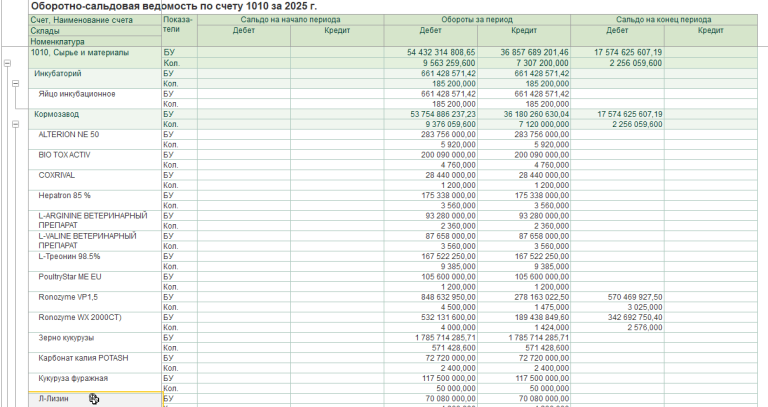Click L-Треонин quantity debit 9 385,000
Image resolution: width=768 pixels, height=407 pixels.
[458, 266]
